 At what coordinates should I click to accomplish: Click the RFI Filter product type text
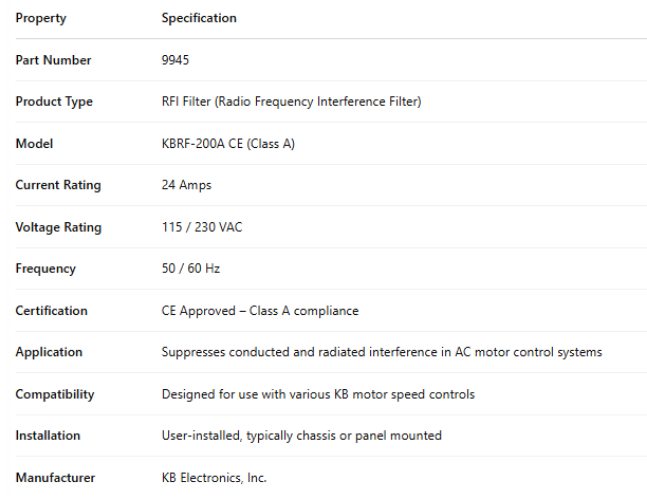[x=291, y=102]
